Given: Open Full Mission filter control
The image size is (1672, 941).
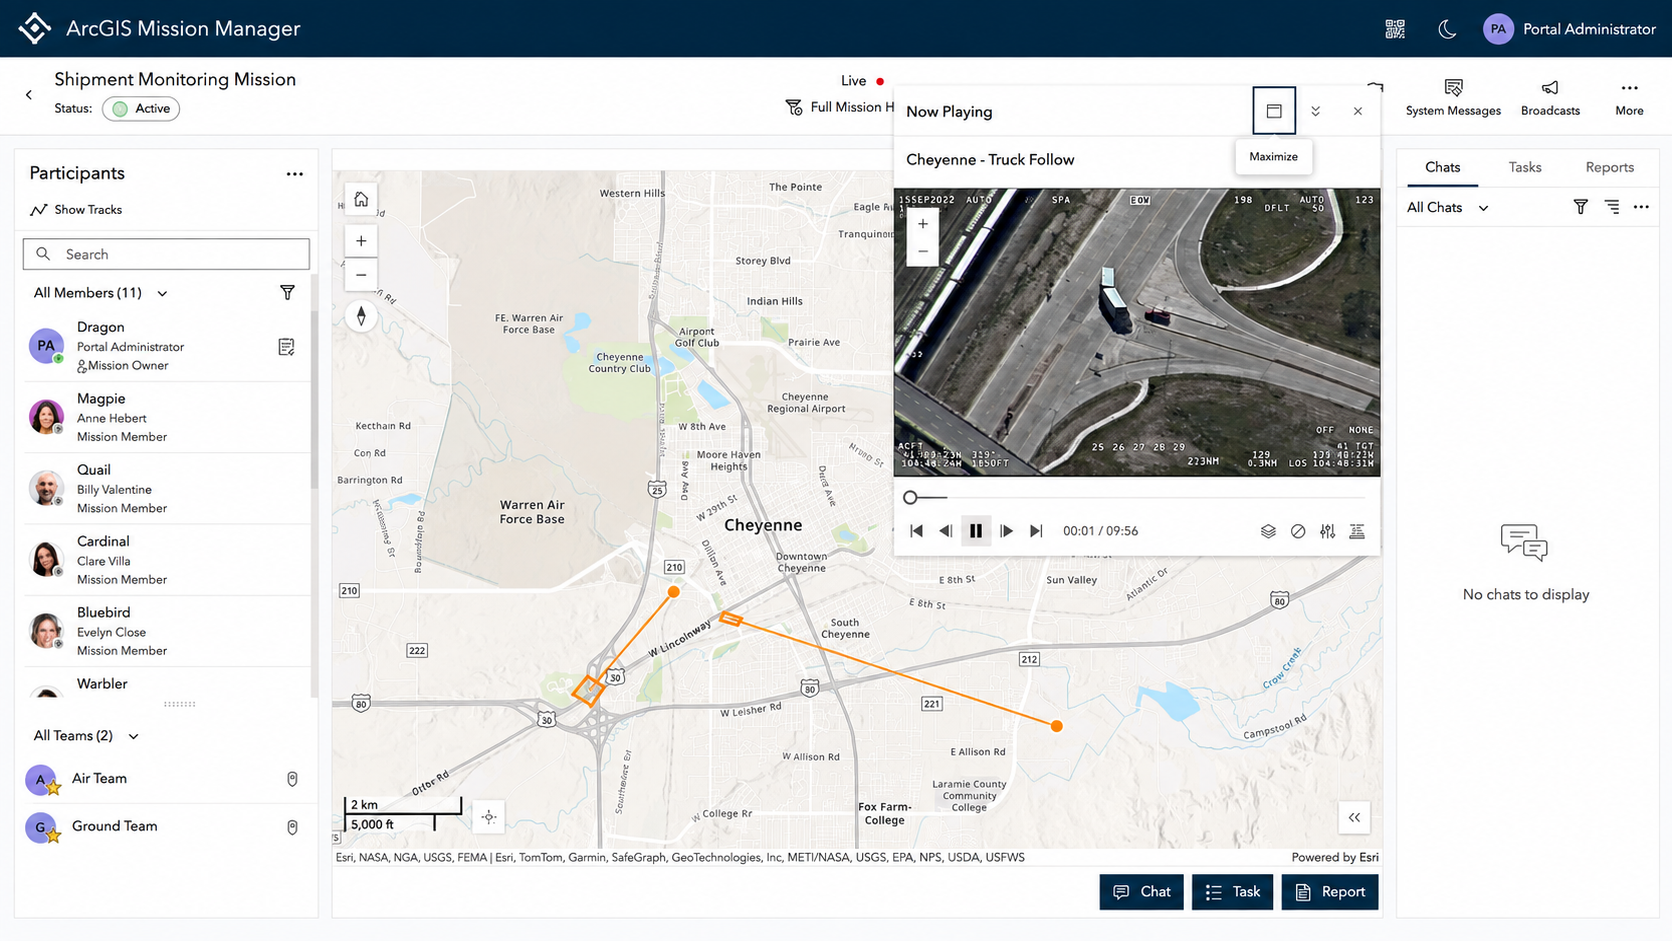Looking at the screenshot, I should 839,107.
